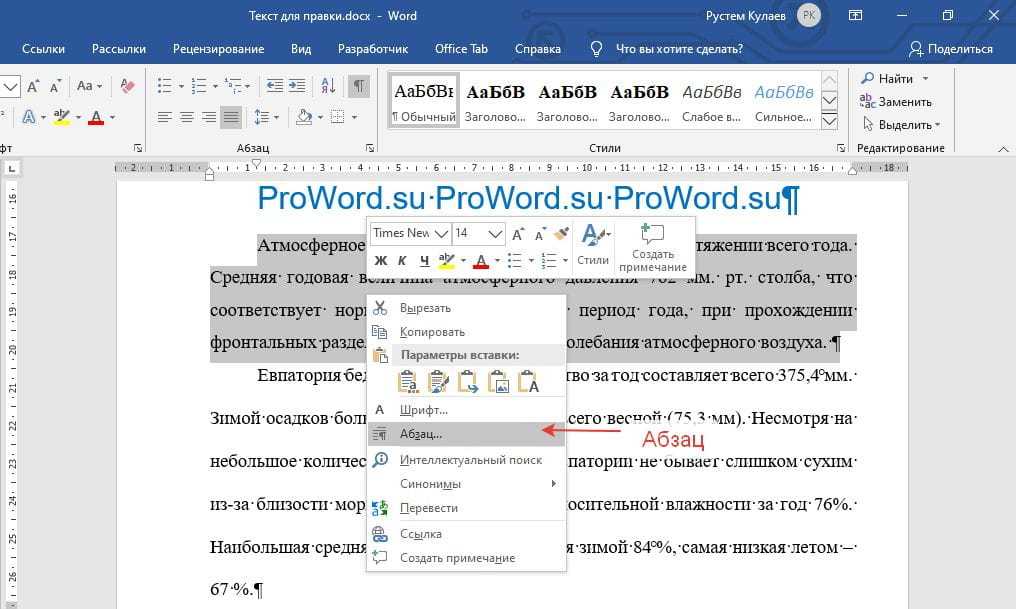Click the sort icon in ribbon
Image resolution: width=1016 pixels, height=609 pixels.
coord(328,86)
